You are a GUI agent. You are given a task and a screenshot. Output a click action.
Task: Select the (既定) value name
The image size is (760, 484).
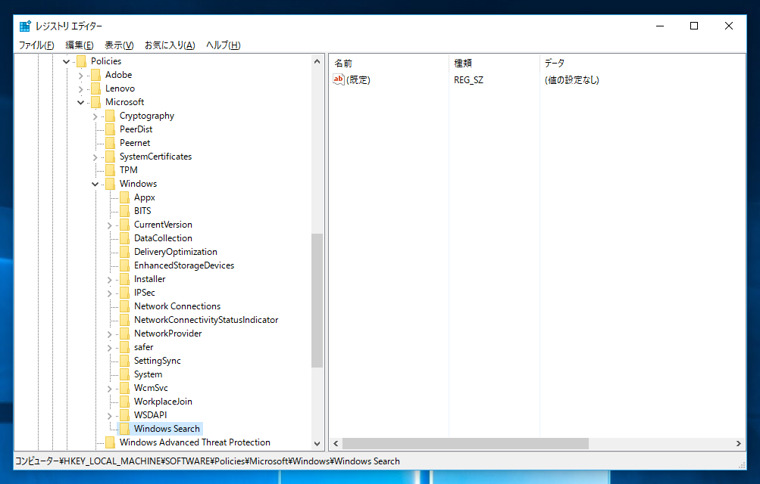[358, 79]
